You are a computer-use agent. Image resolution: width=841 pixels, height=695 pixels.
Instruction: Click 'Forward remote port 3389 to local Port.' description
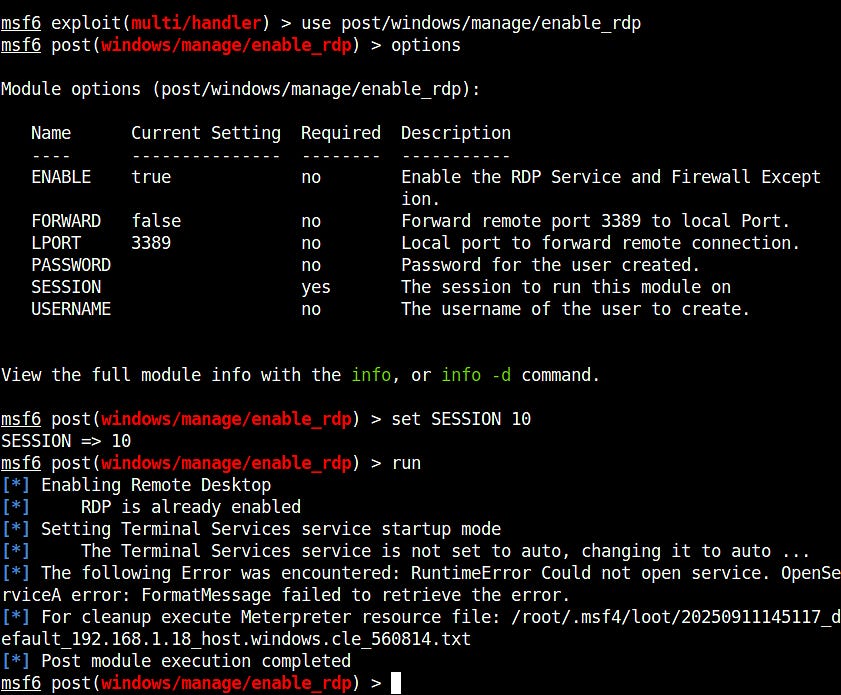click(x=595, y=221)
